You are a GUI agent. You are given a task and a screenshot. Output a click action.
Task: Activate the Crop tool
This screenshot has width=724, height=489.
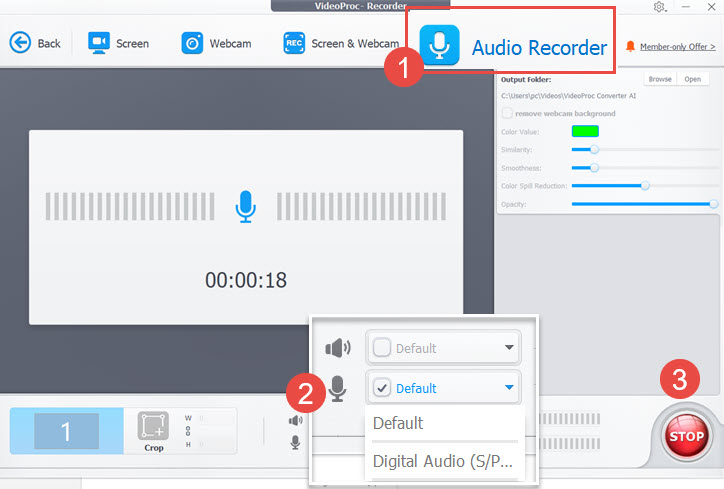point(153,431)
